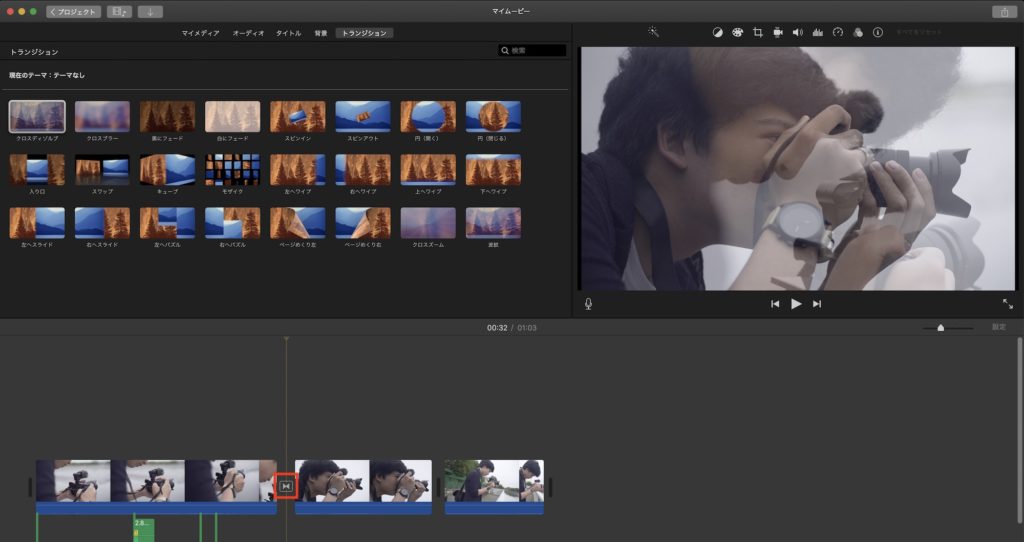Screen dimensions: 1024x542
Task: Switch to the タイトル tab
Action: coord(288,33)
